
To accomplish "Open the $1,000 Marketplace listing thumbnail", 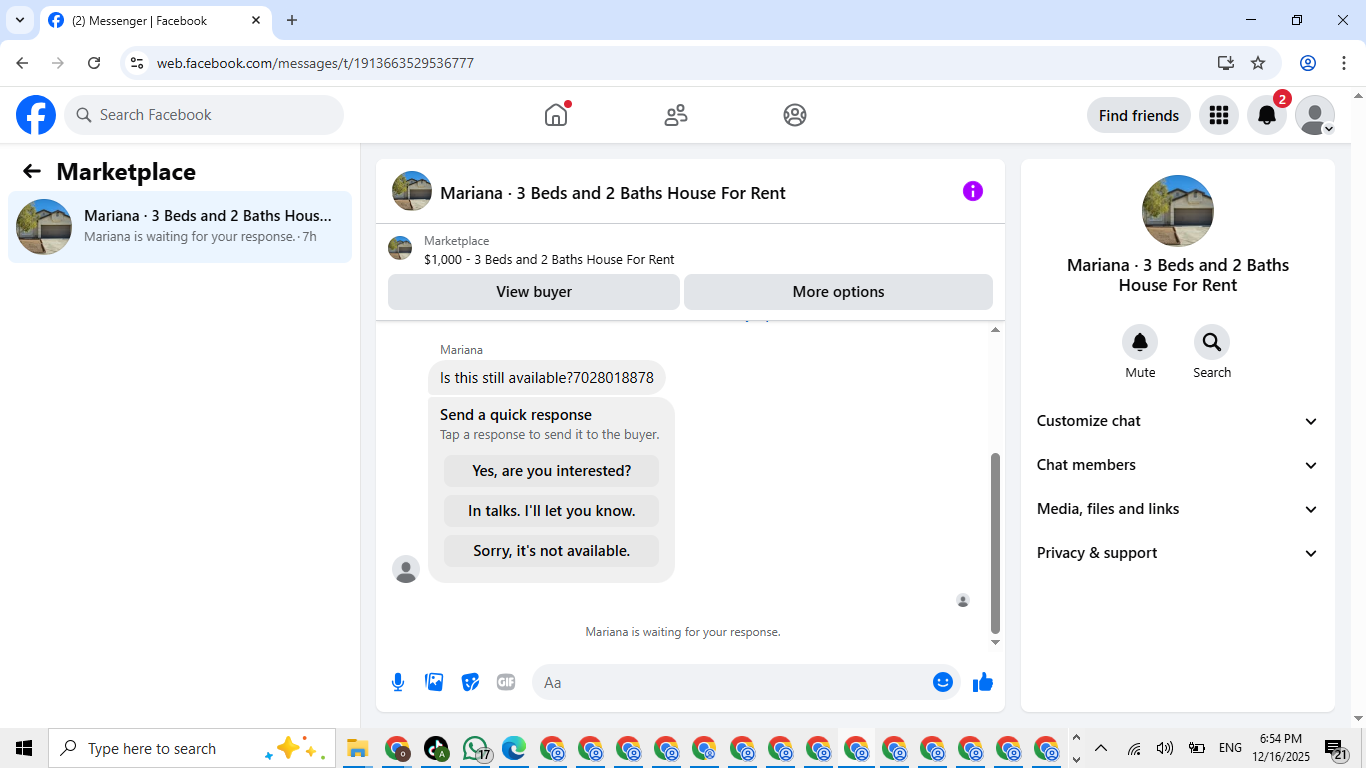I will pos(400,248).
